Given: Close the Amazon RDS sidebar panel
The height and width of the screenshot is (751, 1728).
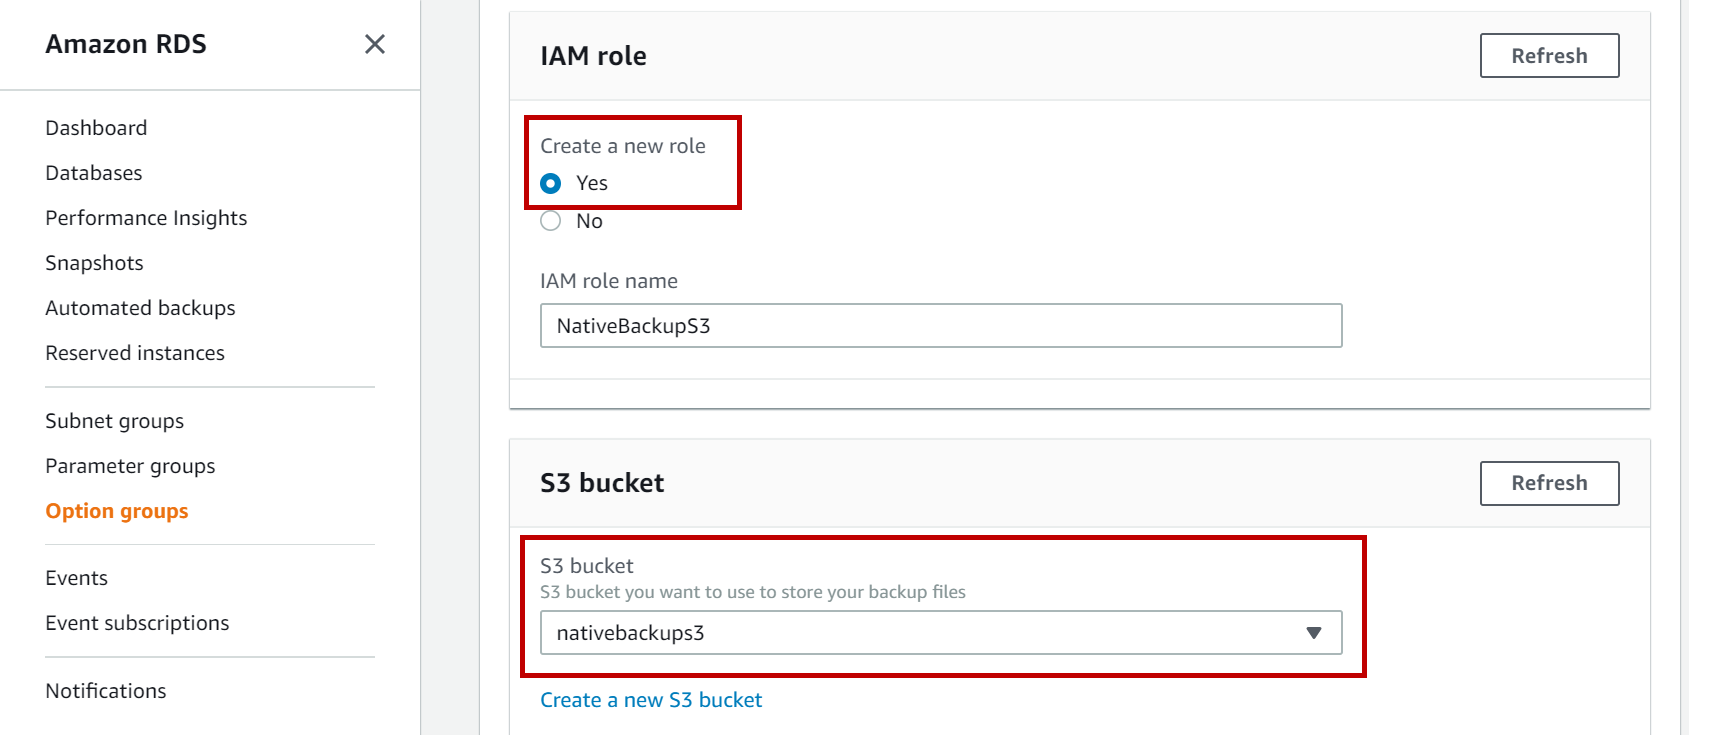Looking at the screenshot, I should [x=375, y=44].
